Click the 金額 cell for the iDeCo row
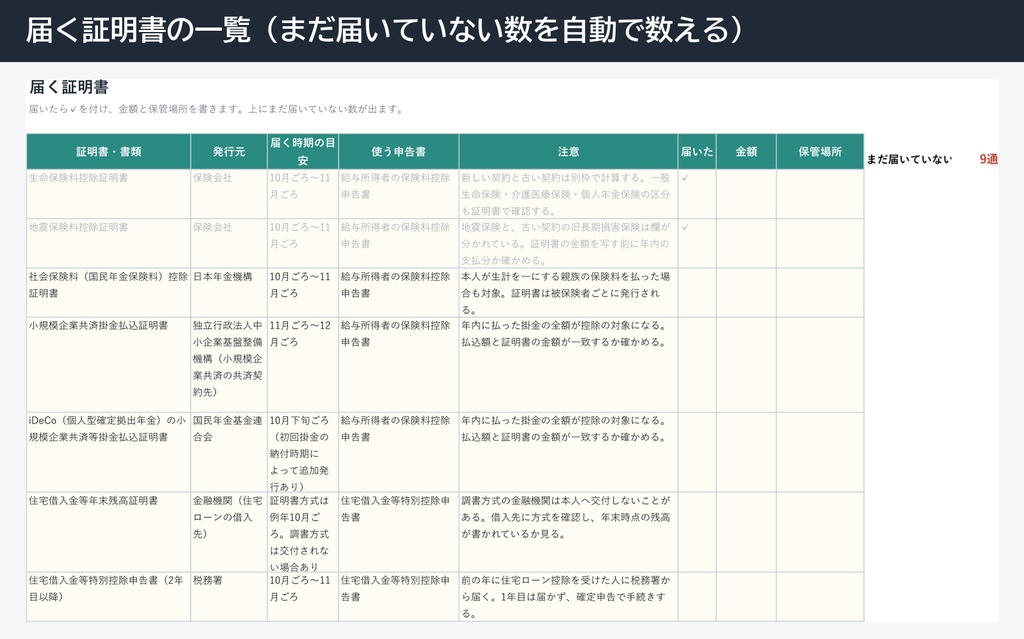 746,452
